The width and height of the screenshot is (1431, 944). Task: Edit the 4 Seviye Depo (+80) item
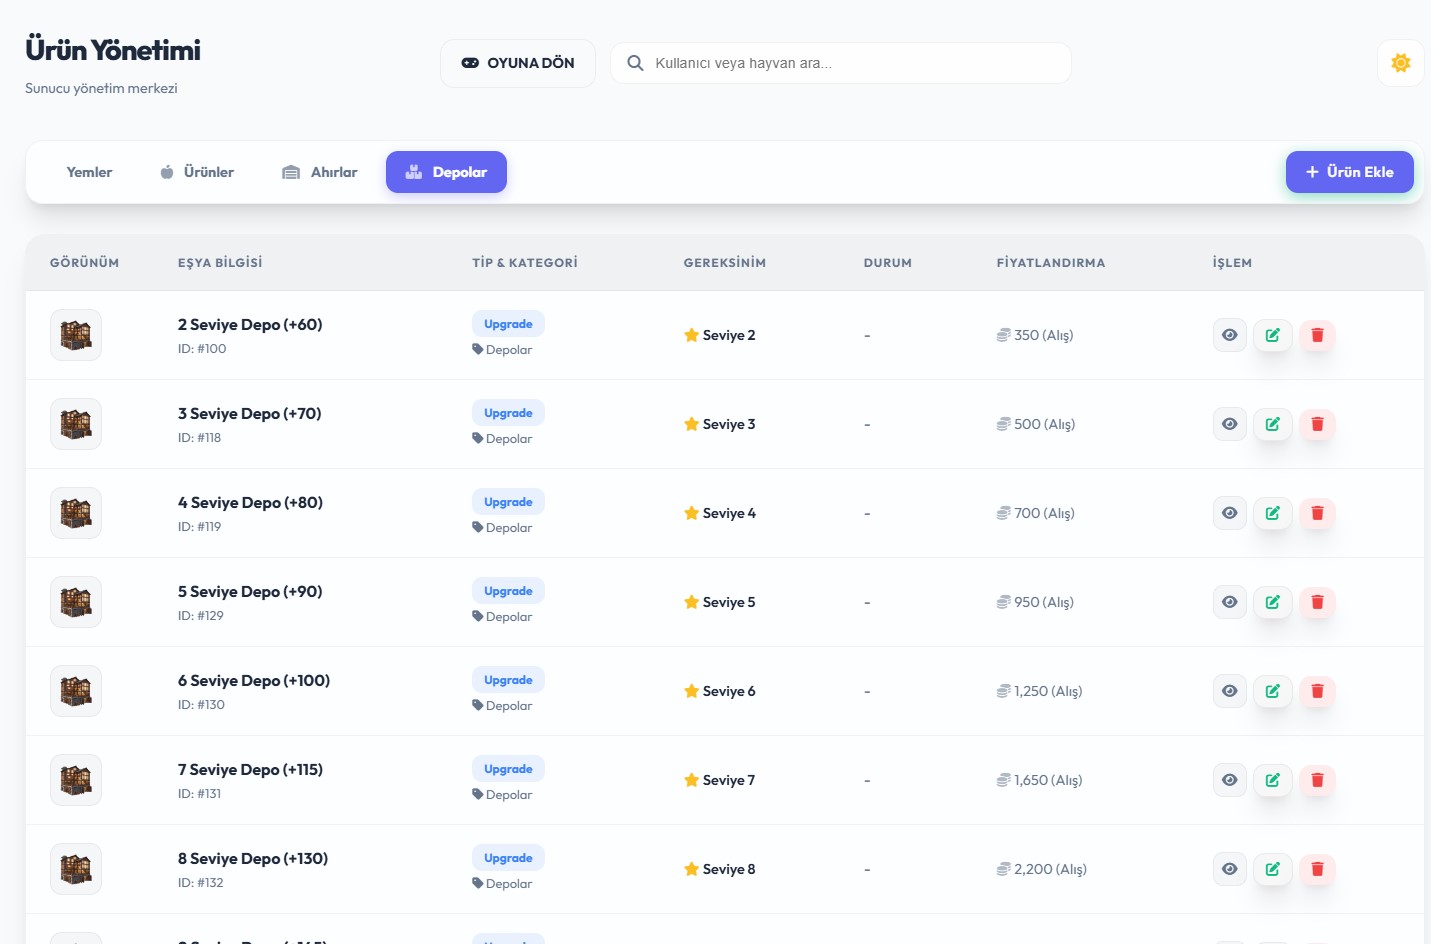point(1273,513)
